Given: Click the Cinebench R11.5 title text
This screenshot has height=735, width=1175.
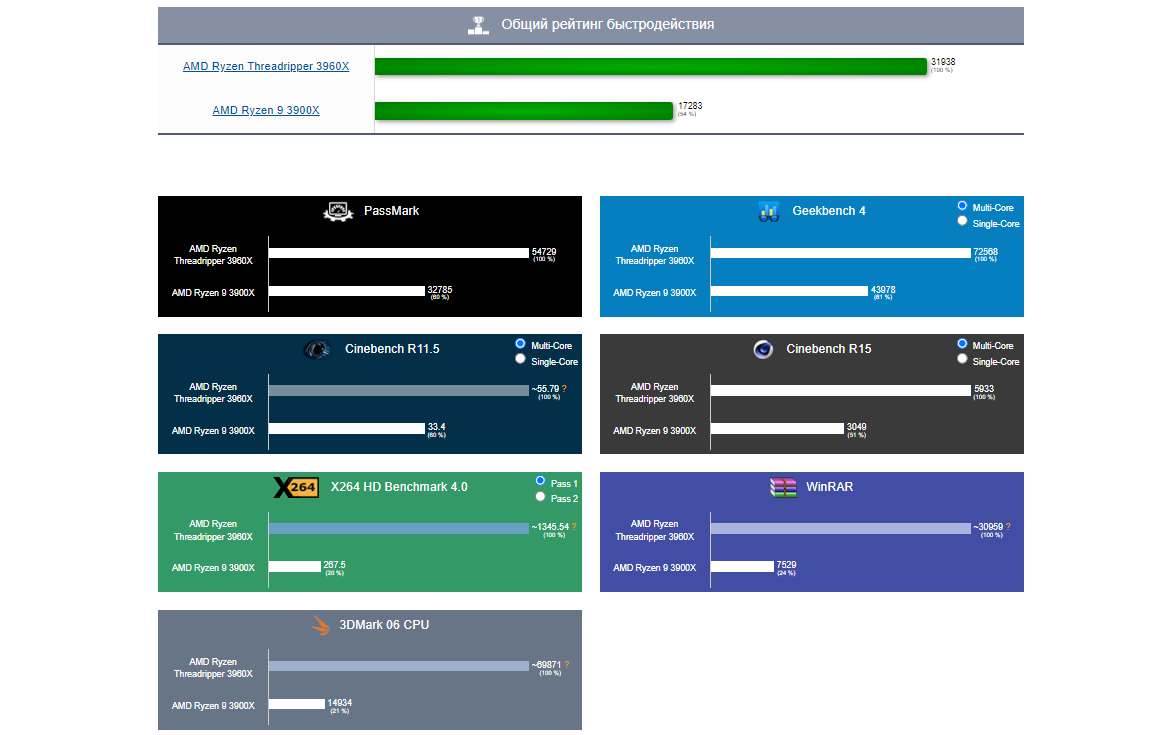Looking at the screenshot, I should [x=392, y=349].
